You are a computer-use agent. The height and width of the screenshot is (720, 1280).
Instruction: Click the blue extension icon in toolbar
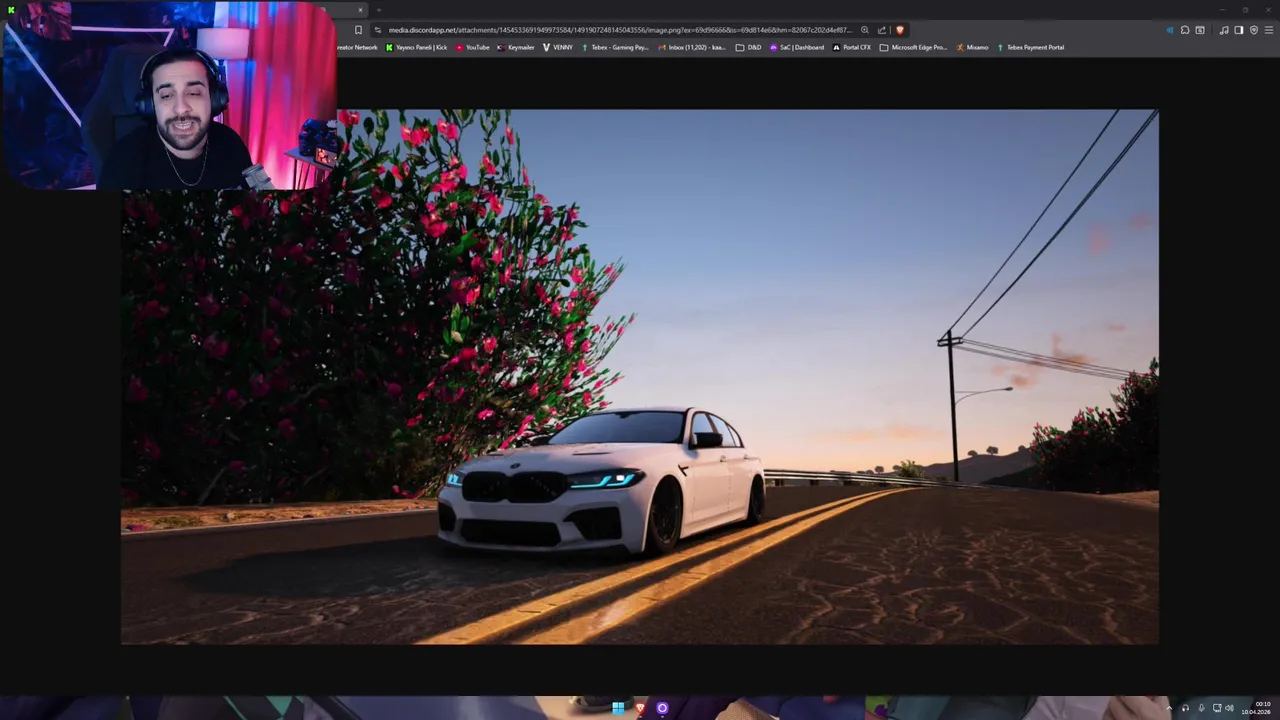1170,30
